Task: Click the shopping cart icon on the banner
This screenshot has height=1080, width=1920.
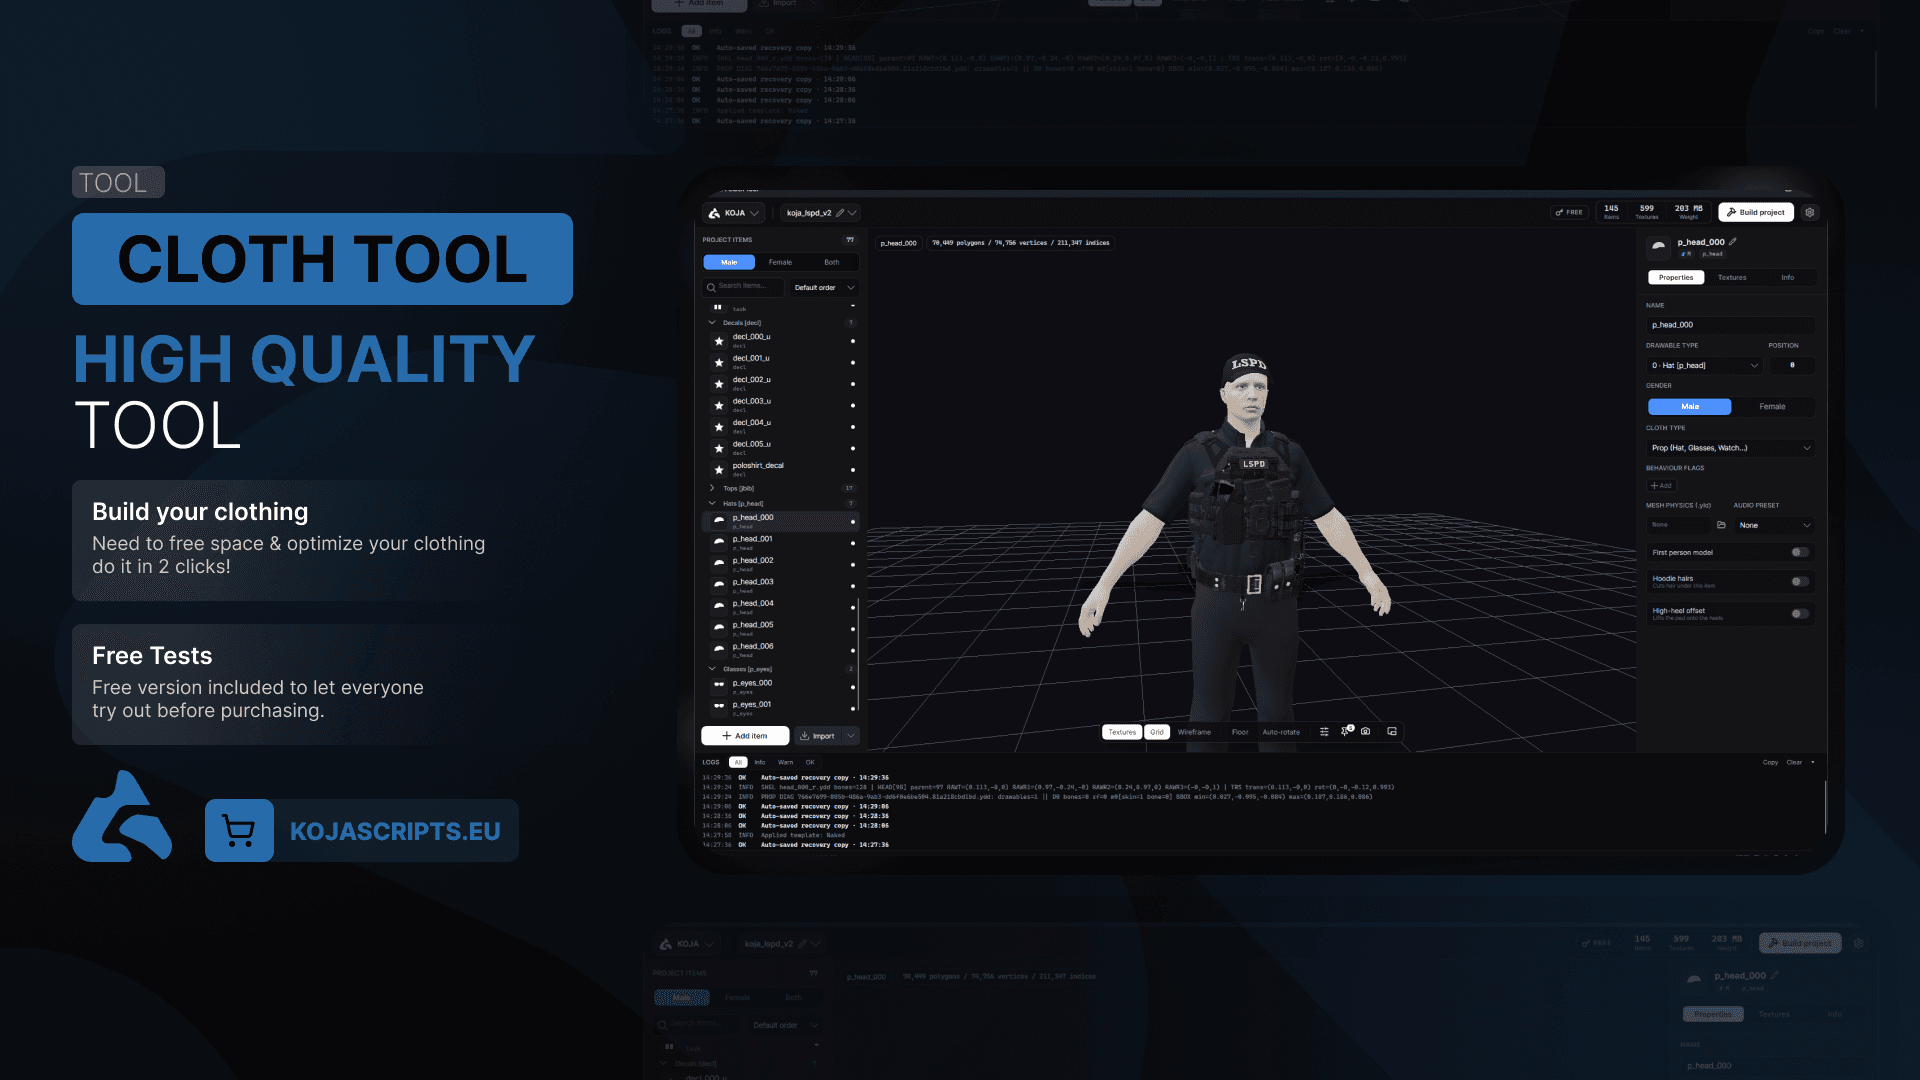Action: (x=239, y=830)
